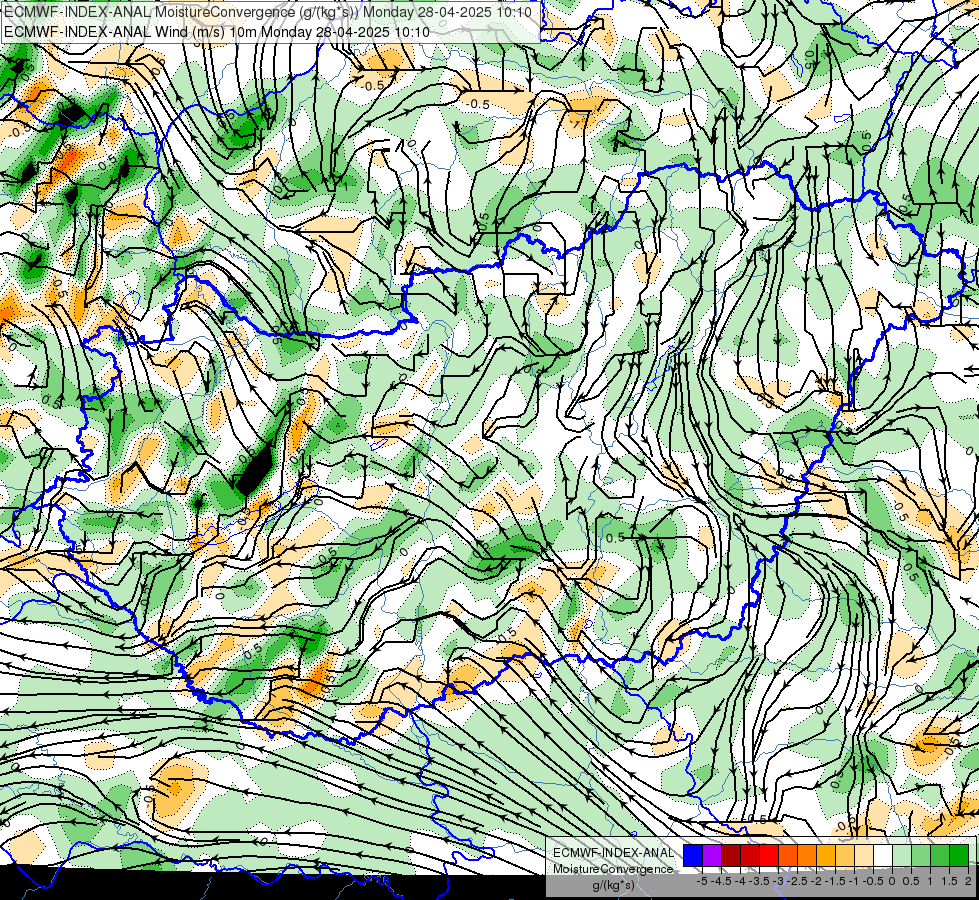Click the pale peach legend swatch left of white
This screenshot has width=979, height=900.
pos(864,855)
